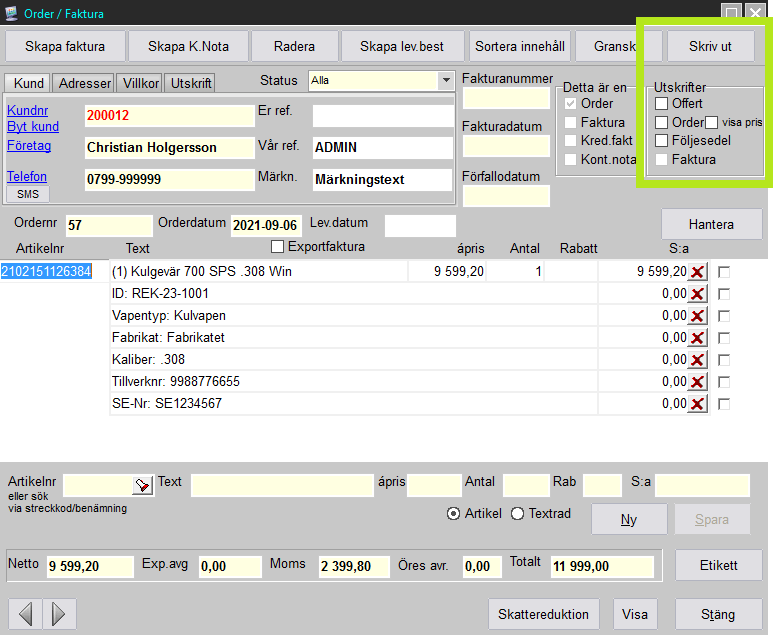Go to previous order arrow
This screenshot has height=635, width=774.
[27, 613]
